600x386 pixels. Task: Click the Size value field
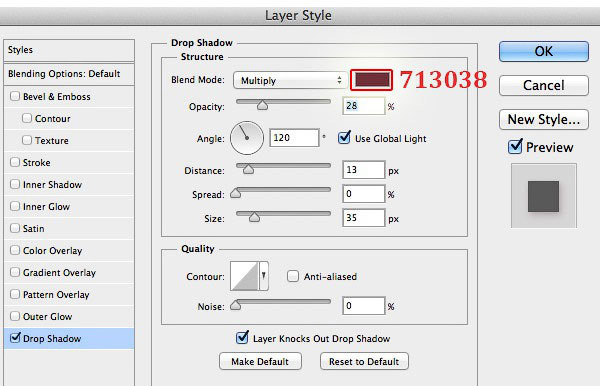point(364,218)
